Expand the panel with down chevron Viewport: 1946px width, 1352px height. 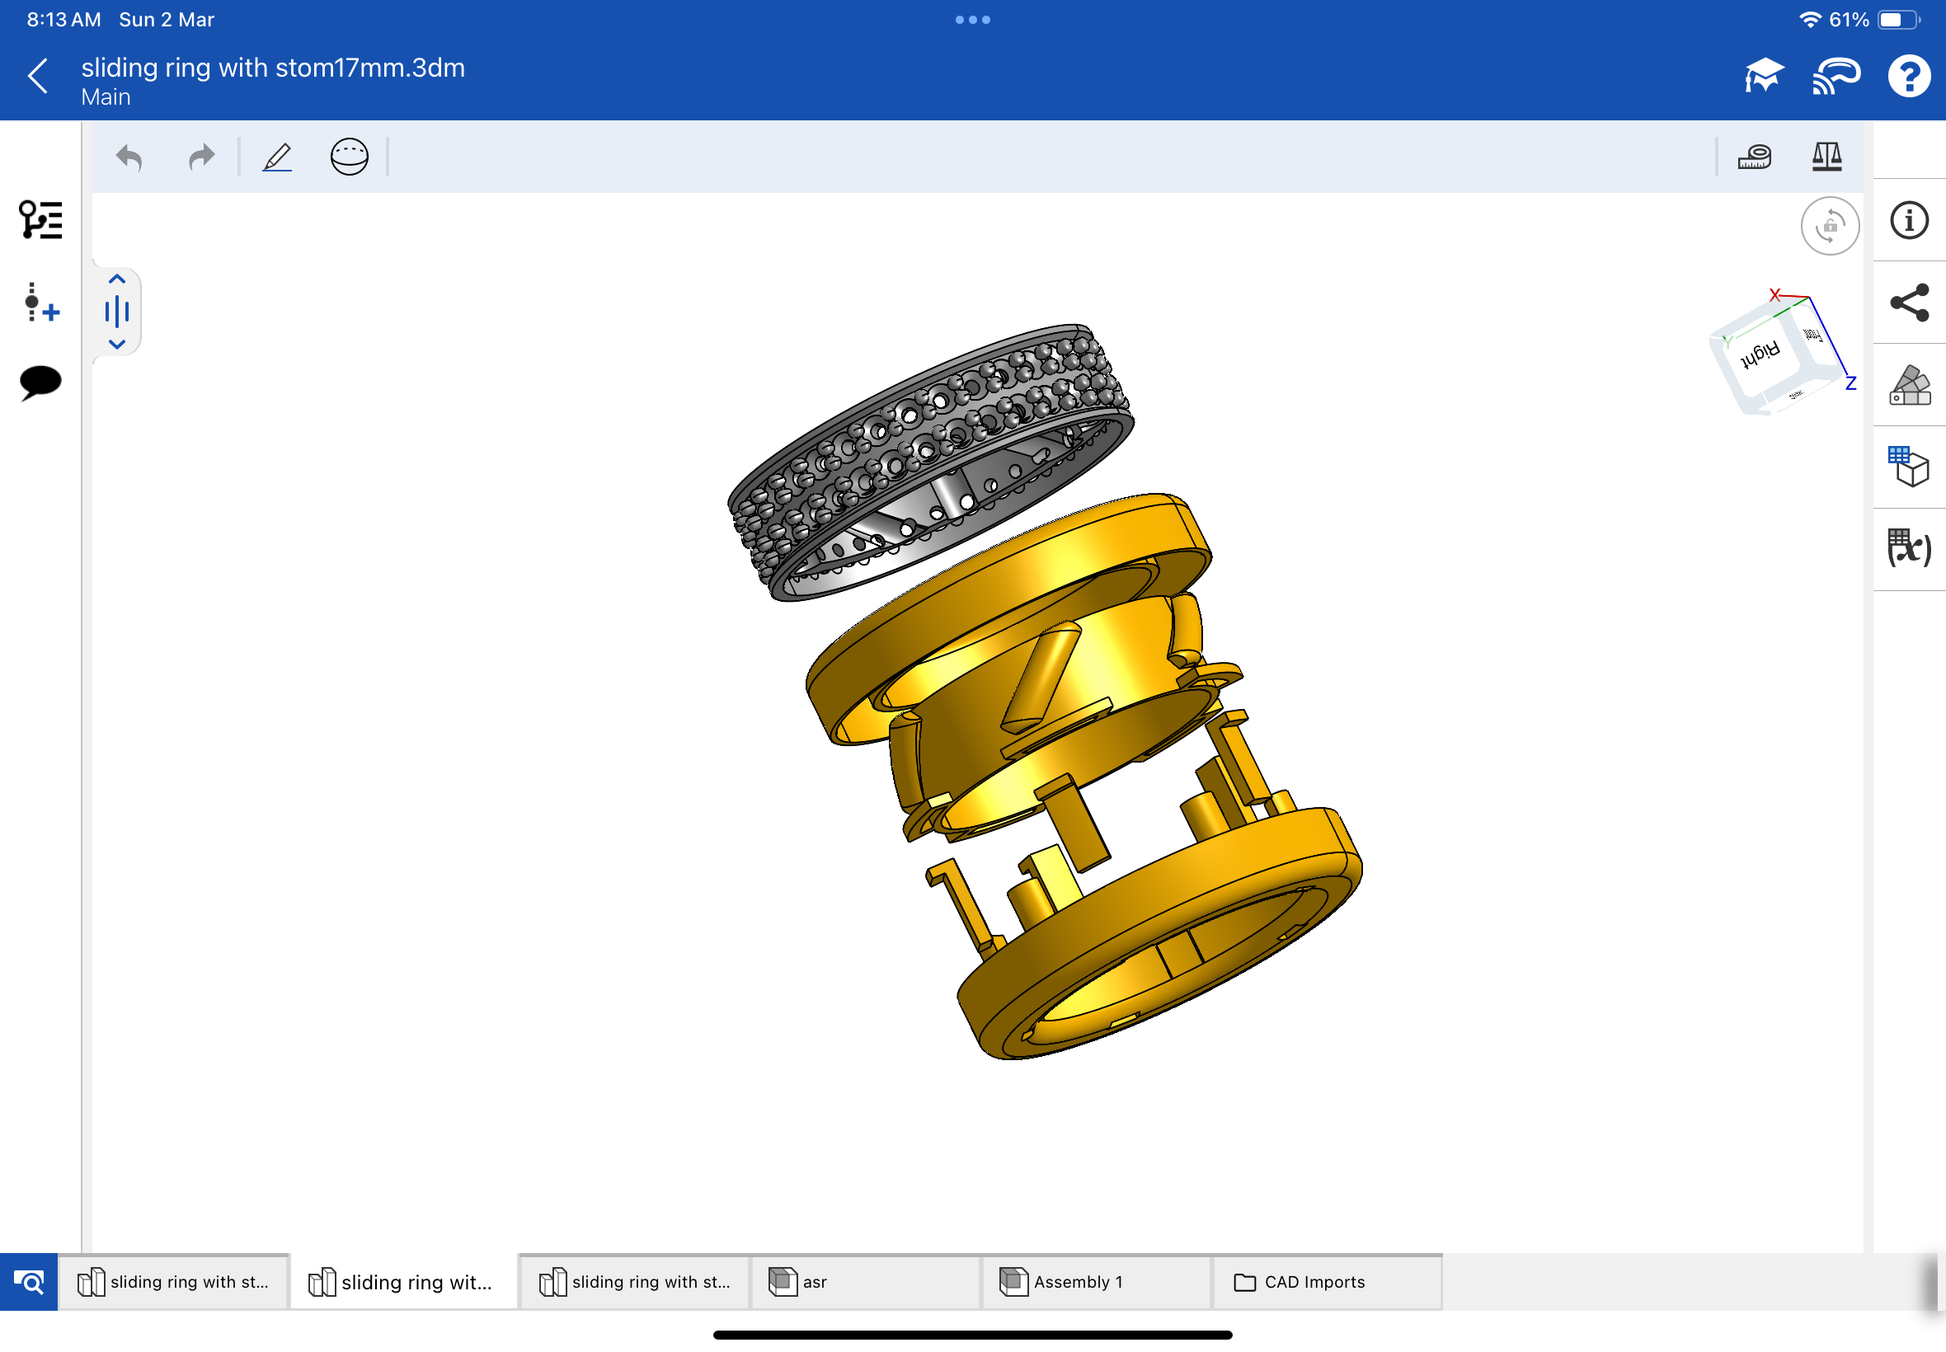pos(117,344)
